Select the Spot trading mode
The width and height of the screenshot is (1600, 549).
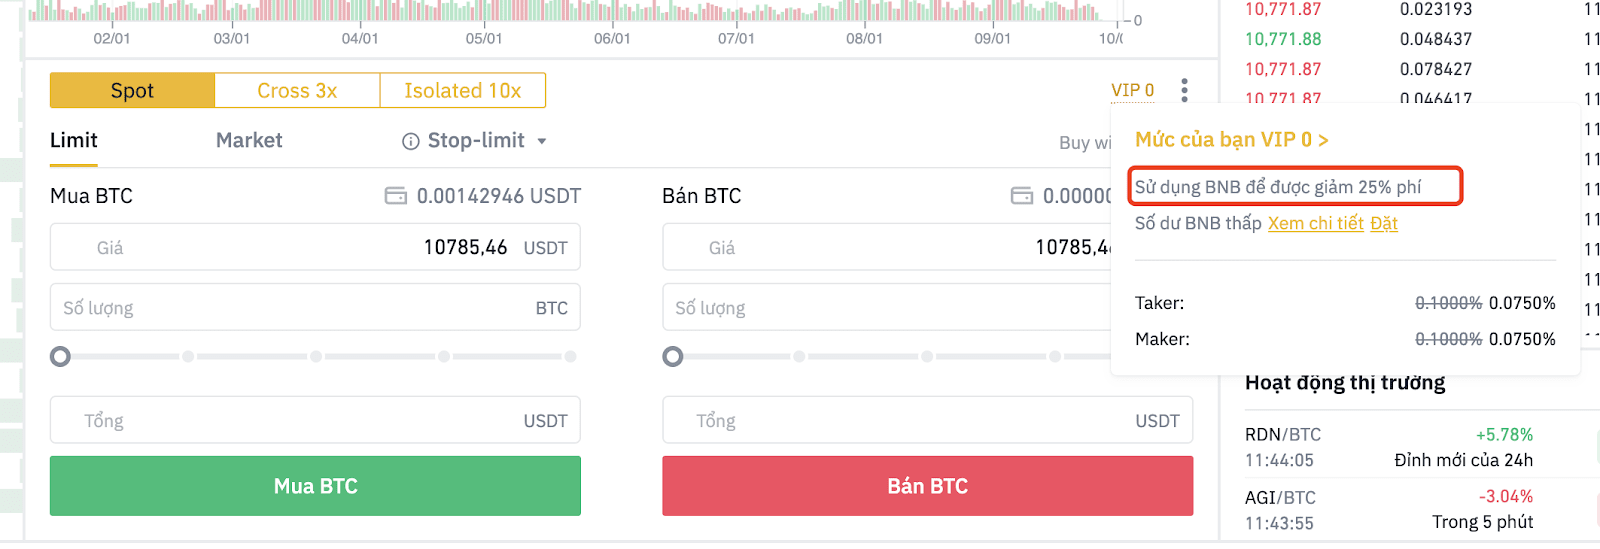[132, 90]
